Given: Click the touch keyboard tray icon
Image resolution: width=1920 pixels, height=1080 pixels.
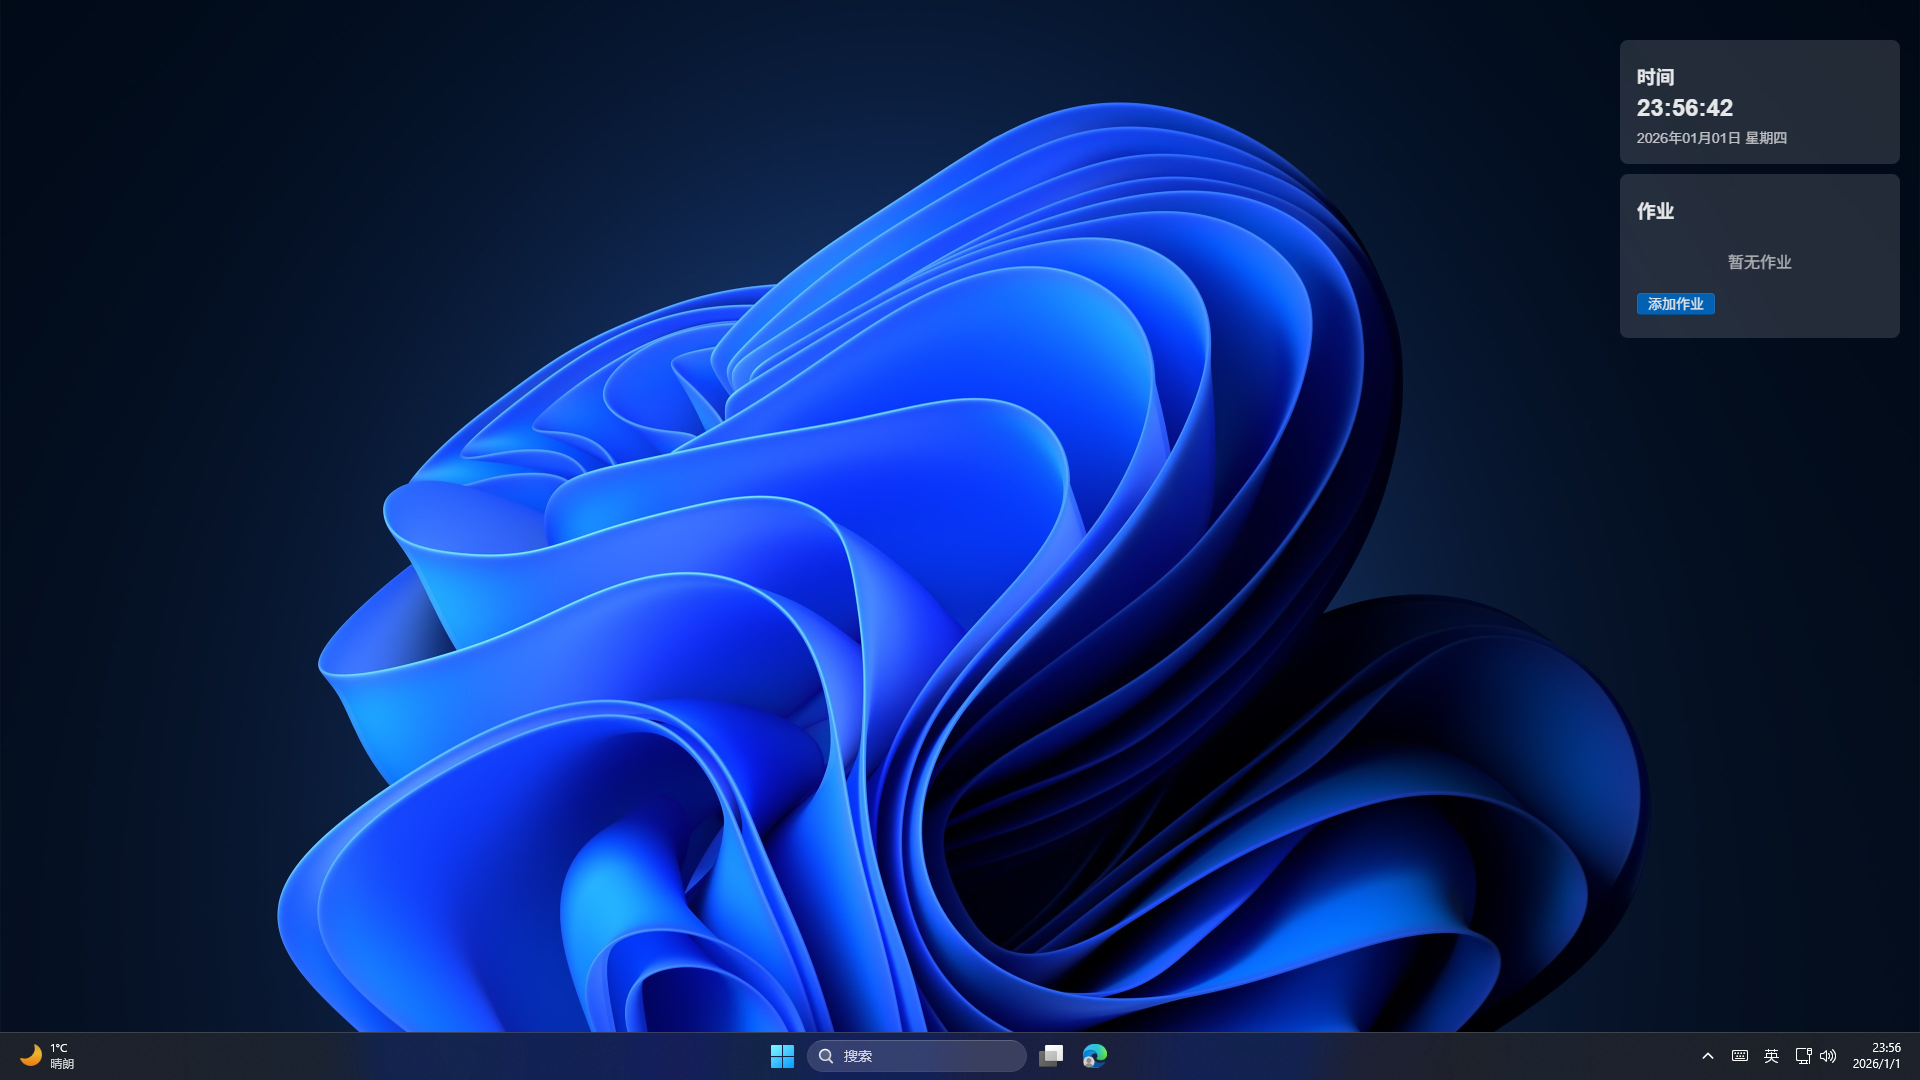Looking at the screenshot, I should click(x=1740, y=1056).
